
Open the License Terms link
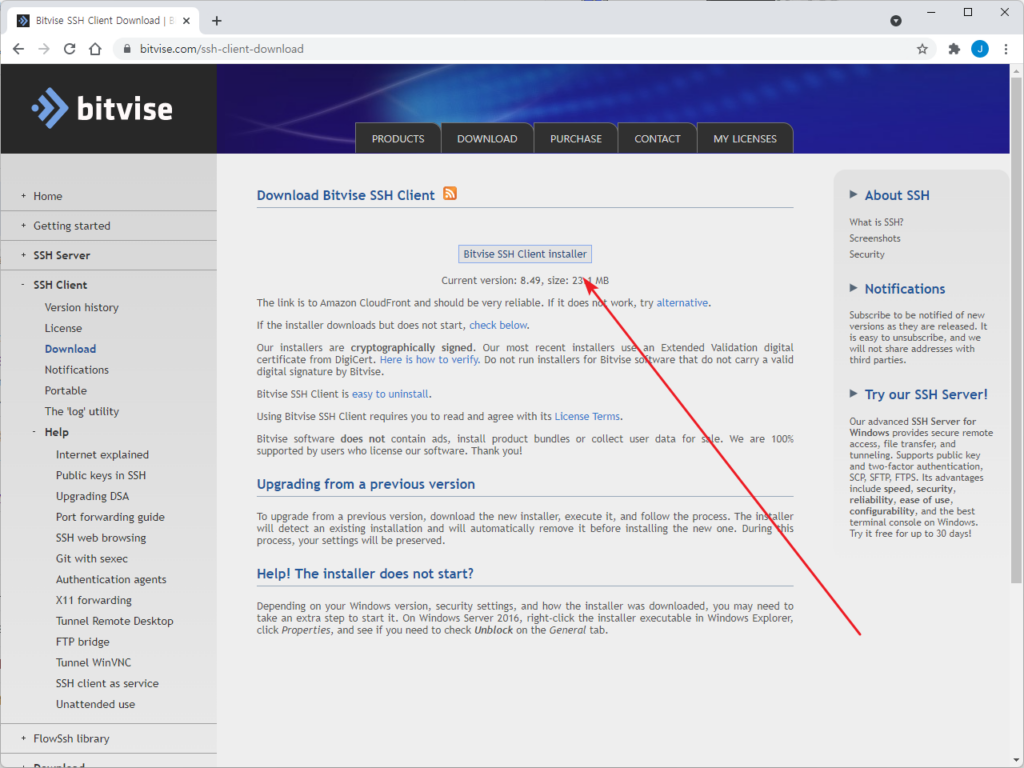(x=588, y=415)
